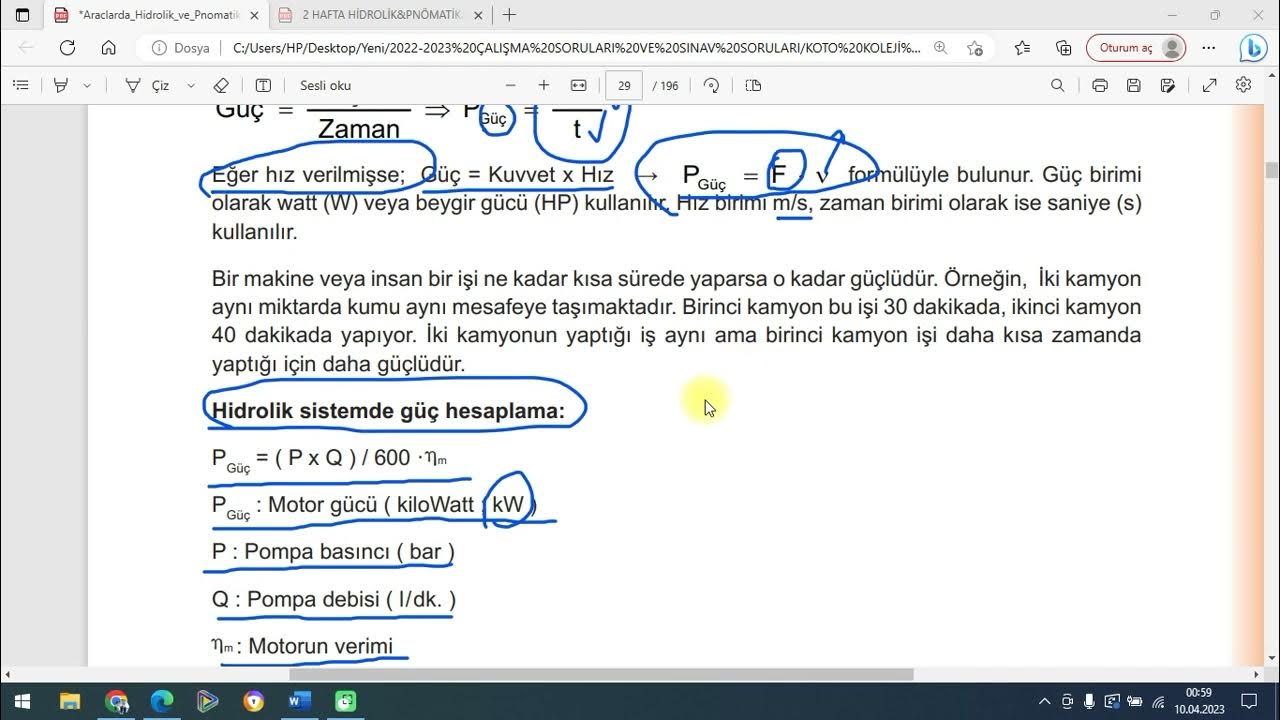
Task: Save the PDF as a new file
Action: click(1167, 86)
